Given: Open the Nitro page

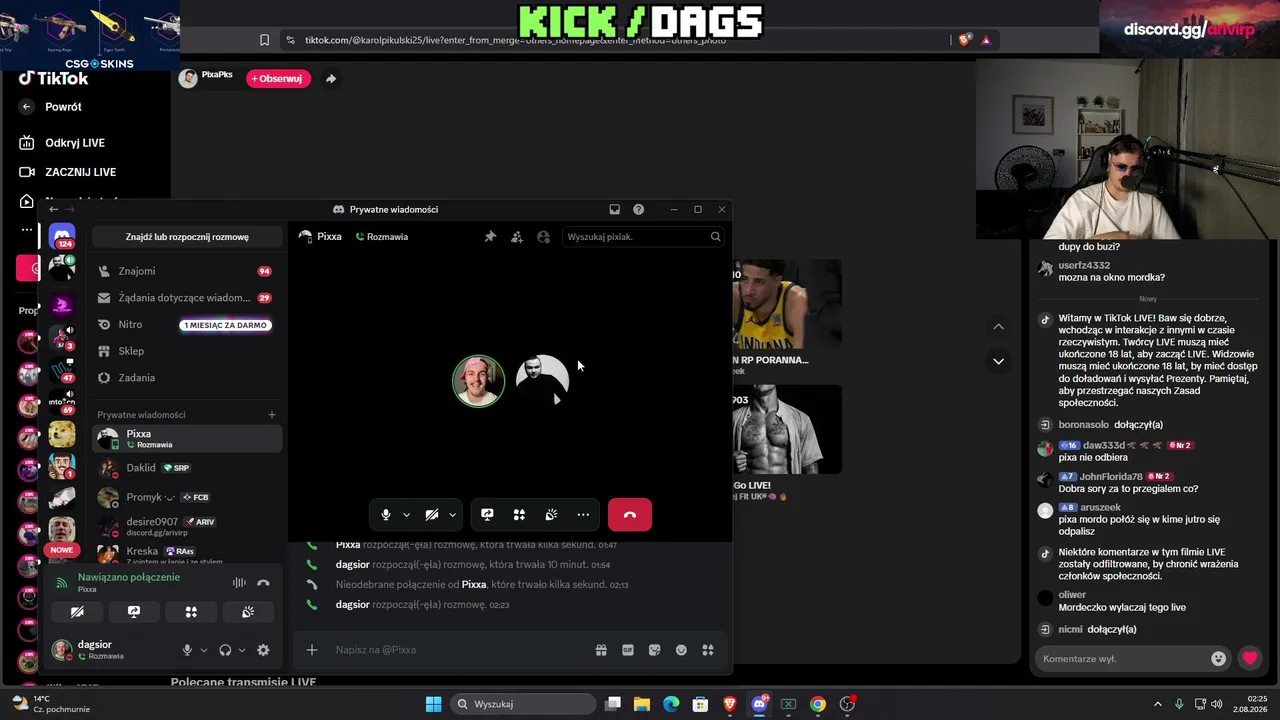Looking at the screenshot, I should pyautogui.click(x=187, y=325).
